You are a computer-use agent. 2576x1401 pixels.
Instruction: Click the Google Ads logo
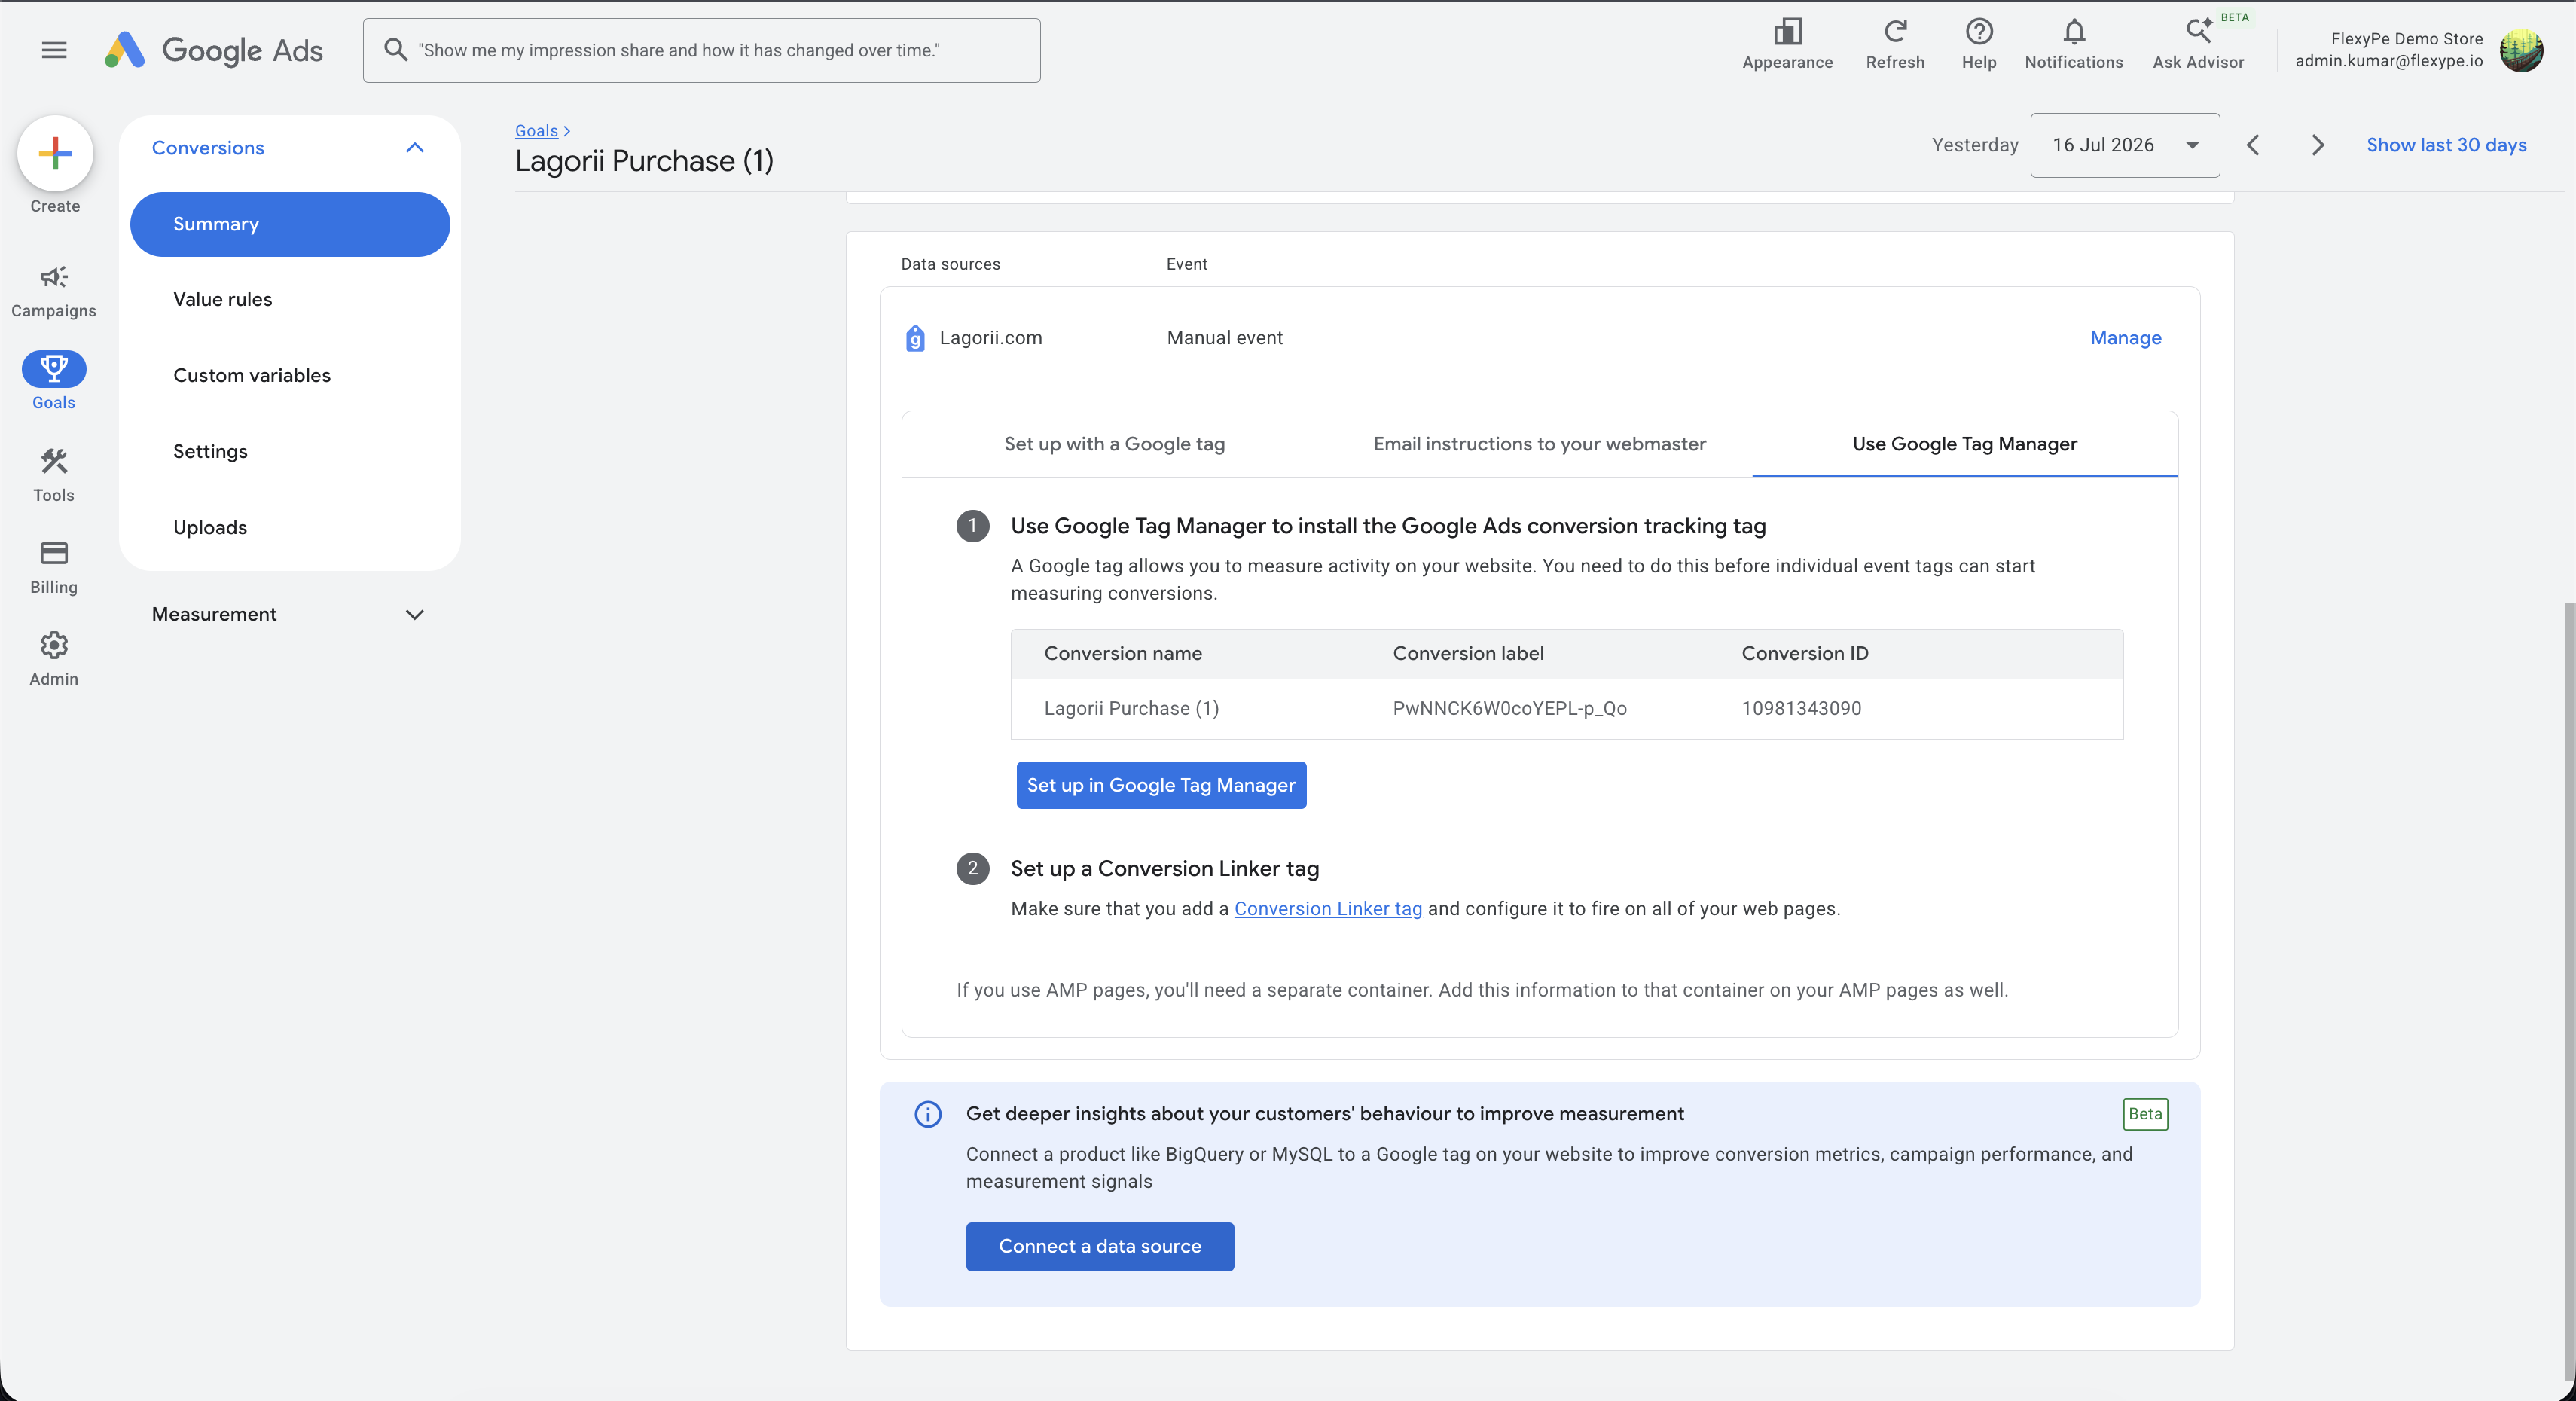[x=214, y=50]
